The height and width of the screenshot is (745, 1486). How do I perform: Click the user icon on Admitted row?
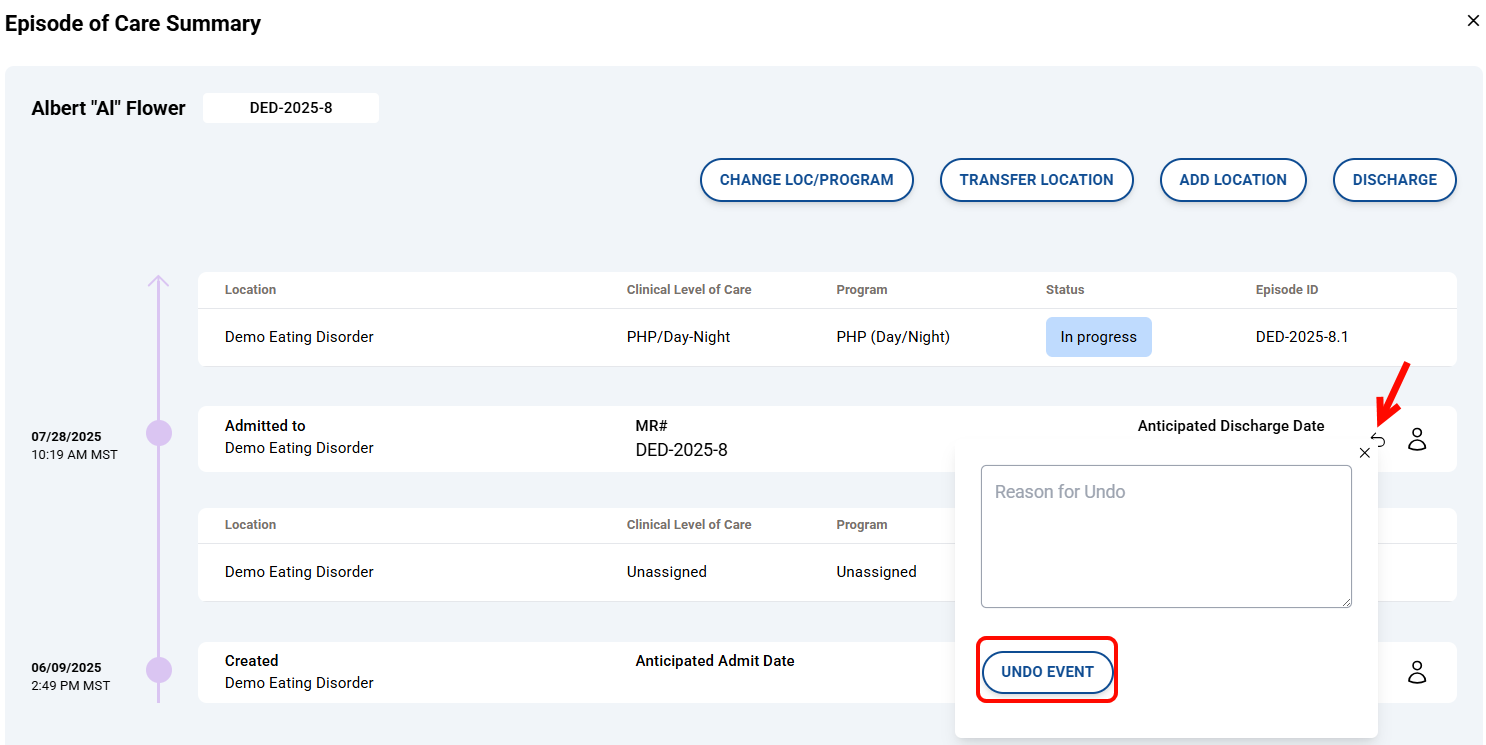pyautogui.click(x=1417, y=439)
